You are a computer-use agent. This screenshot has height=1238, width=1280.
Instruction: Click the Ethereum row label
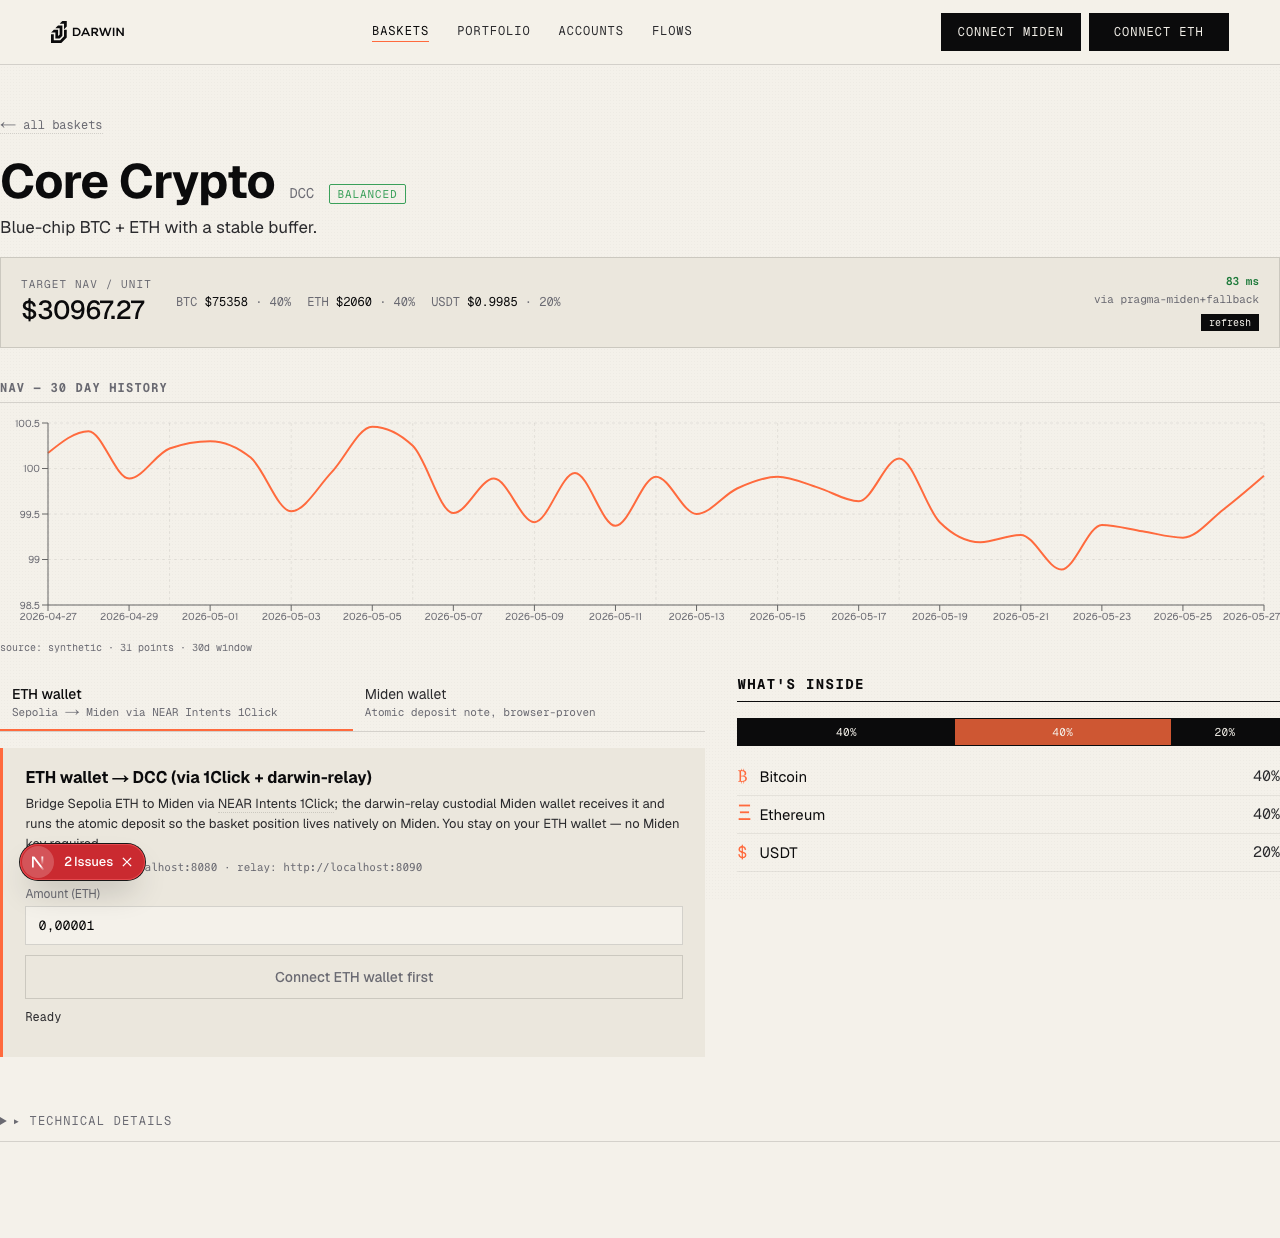click(x=792, y=815)
